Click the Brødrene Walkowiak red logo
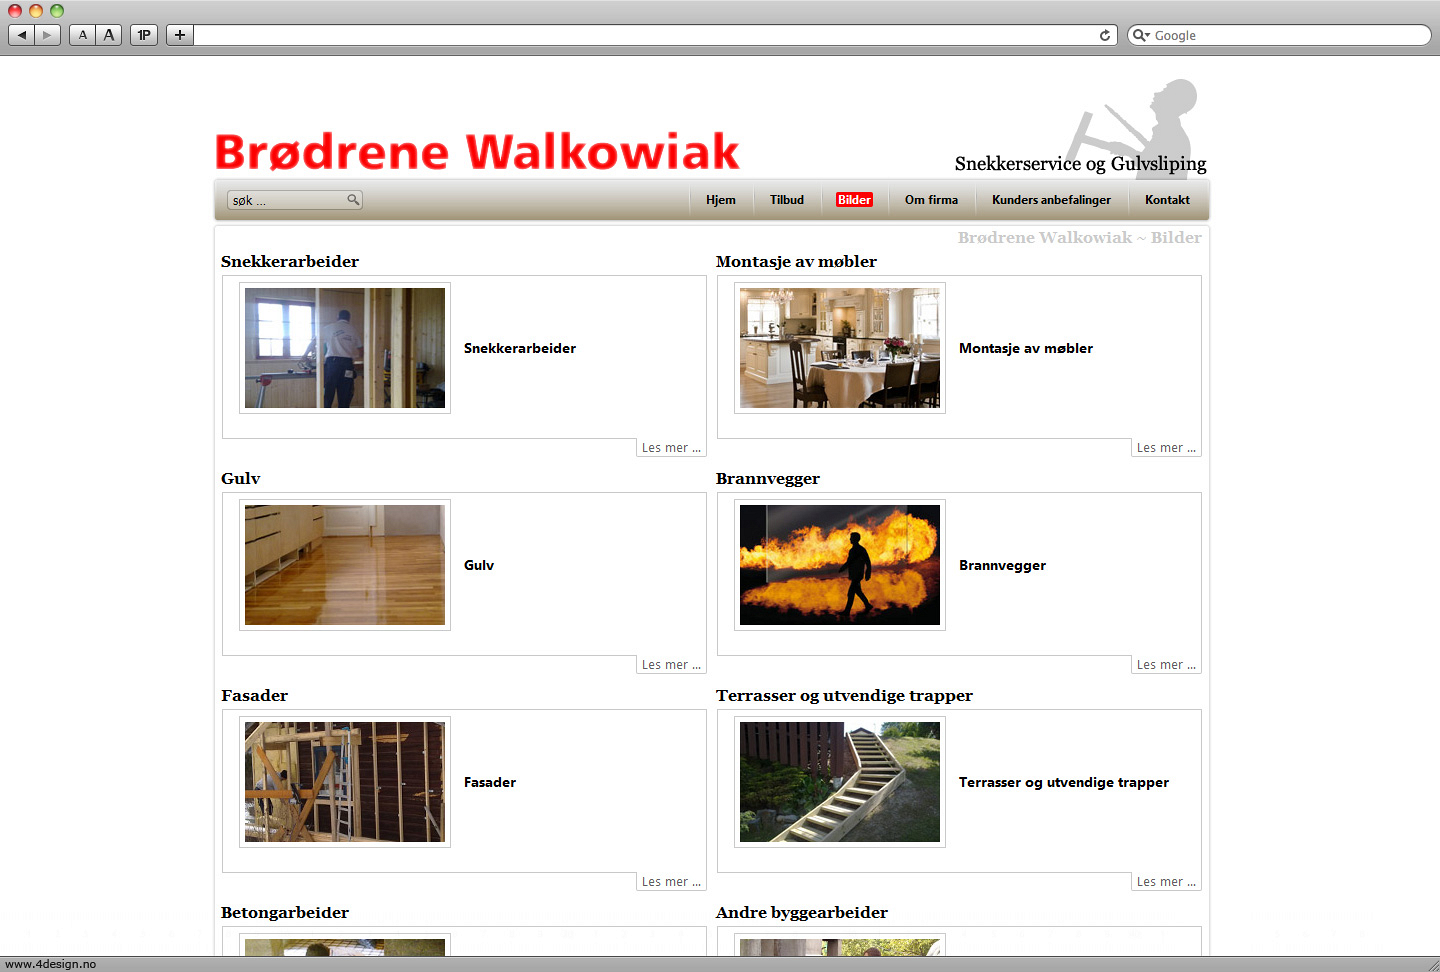Screen dimensions: 1440x972 click(477, 152)
